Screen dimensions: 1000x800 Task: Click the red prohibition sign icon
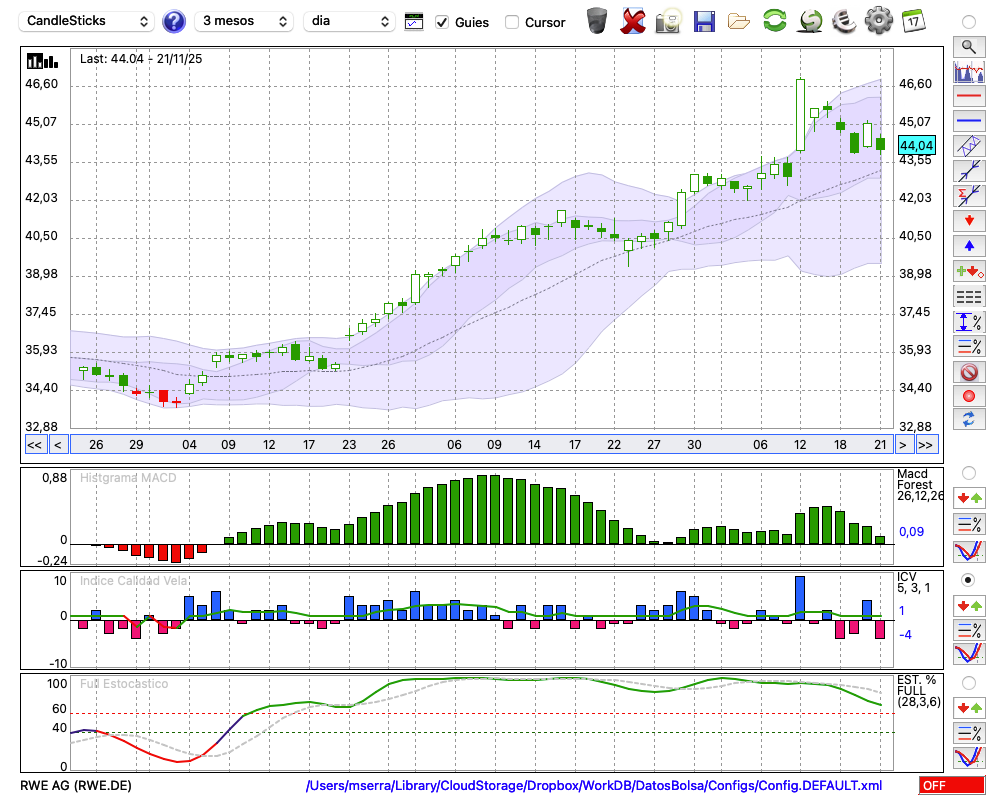[968, 371]
